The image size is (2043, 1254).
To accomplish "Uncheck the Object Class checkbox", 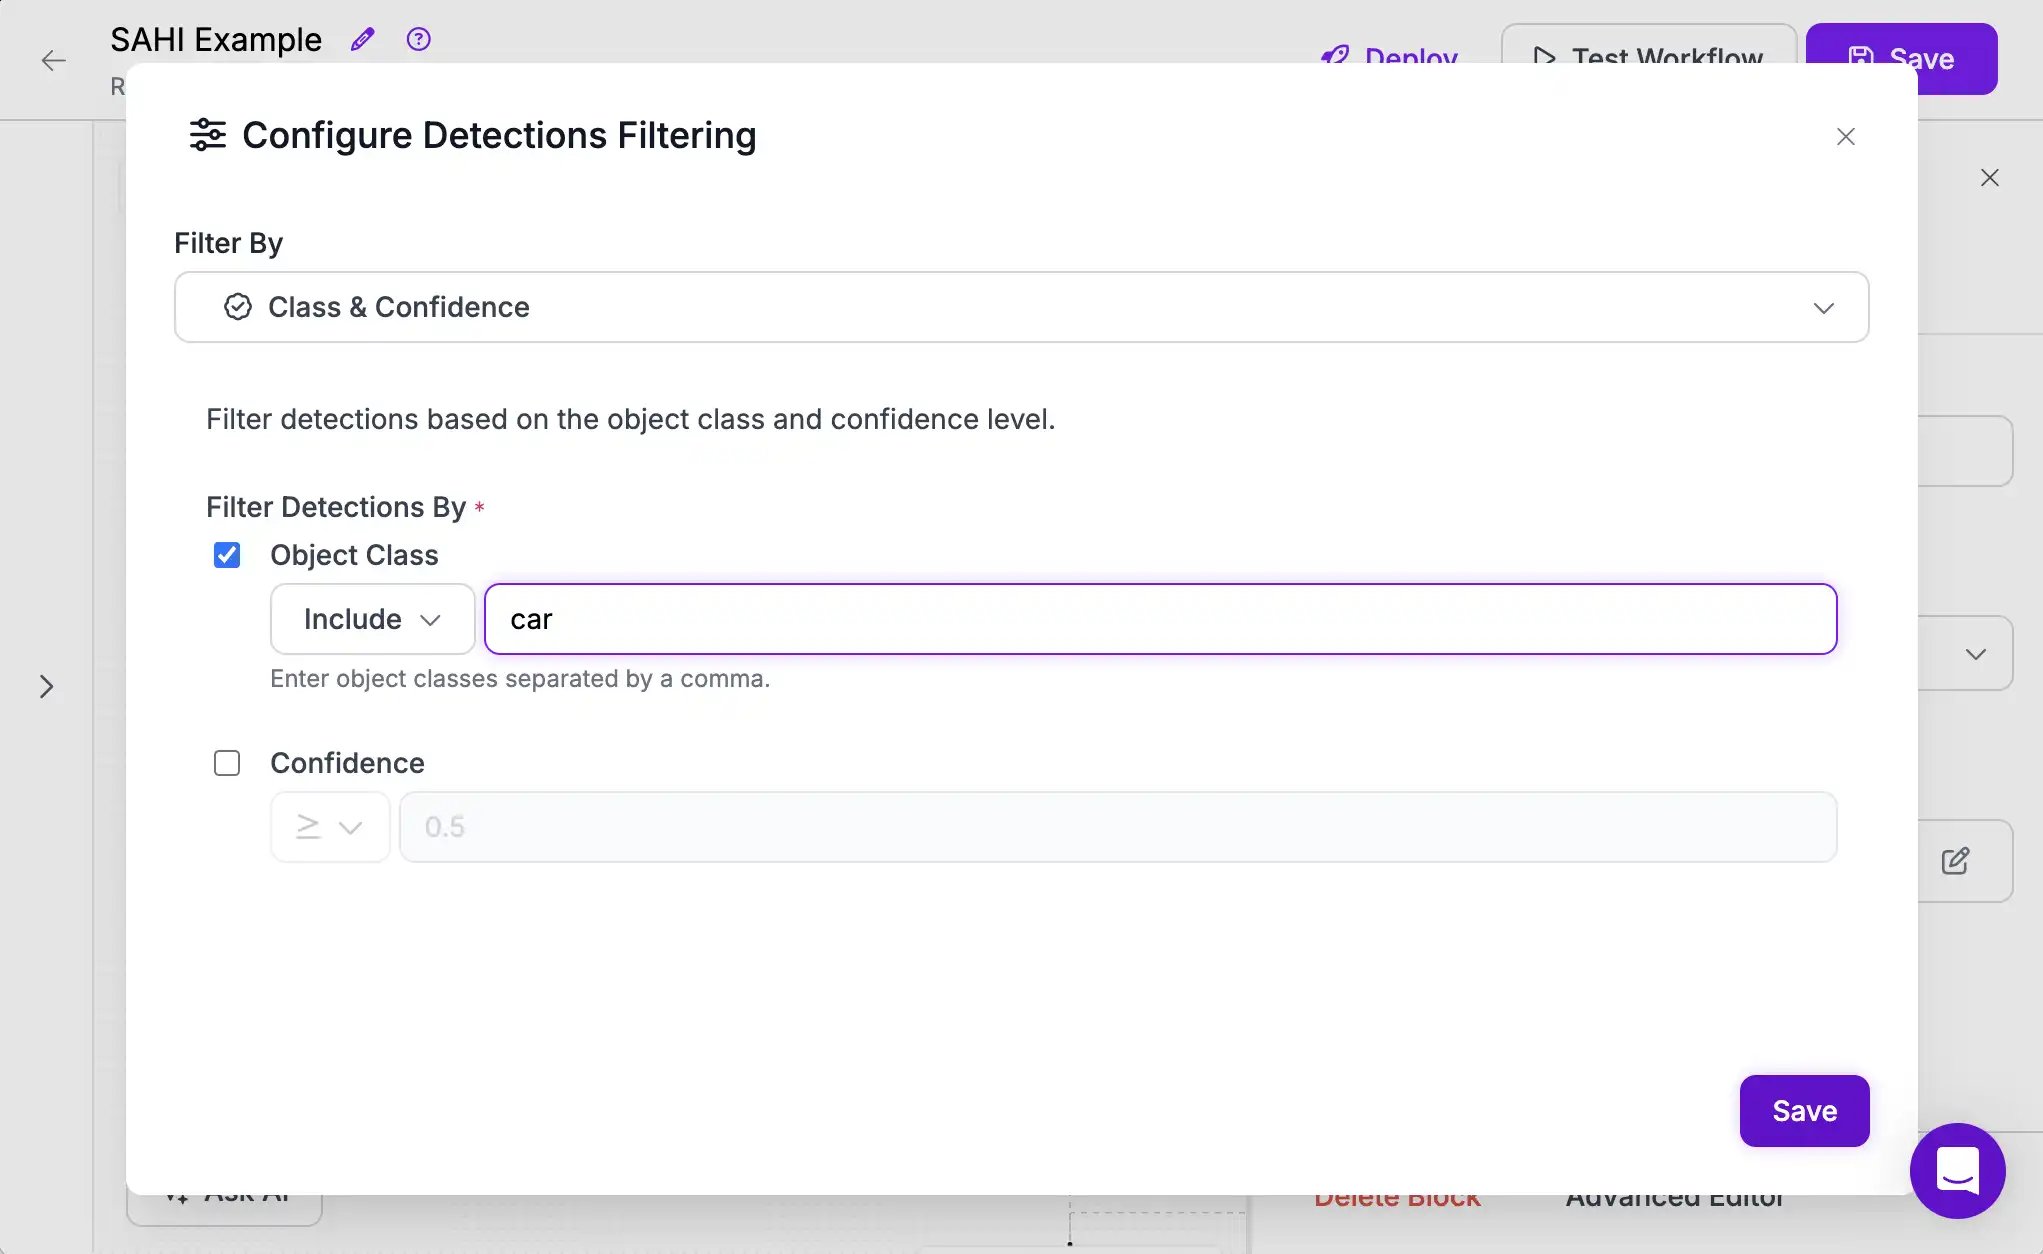I will point(227,555).
